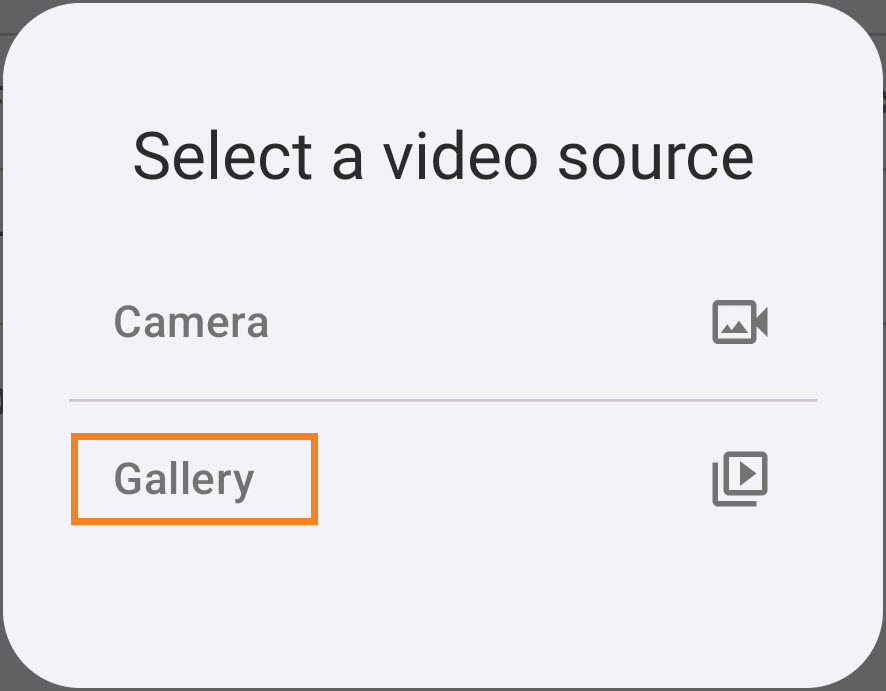Click the play triangle inside gallery icon
Screen dimensions: 886x691
(748, 473)
